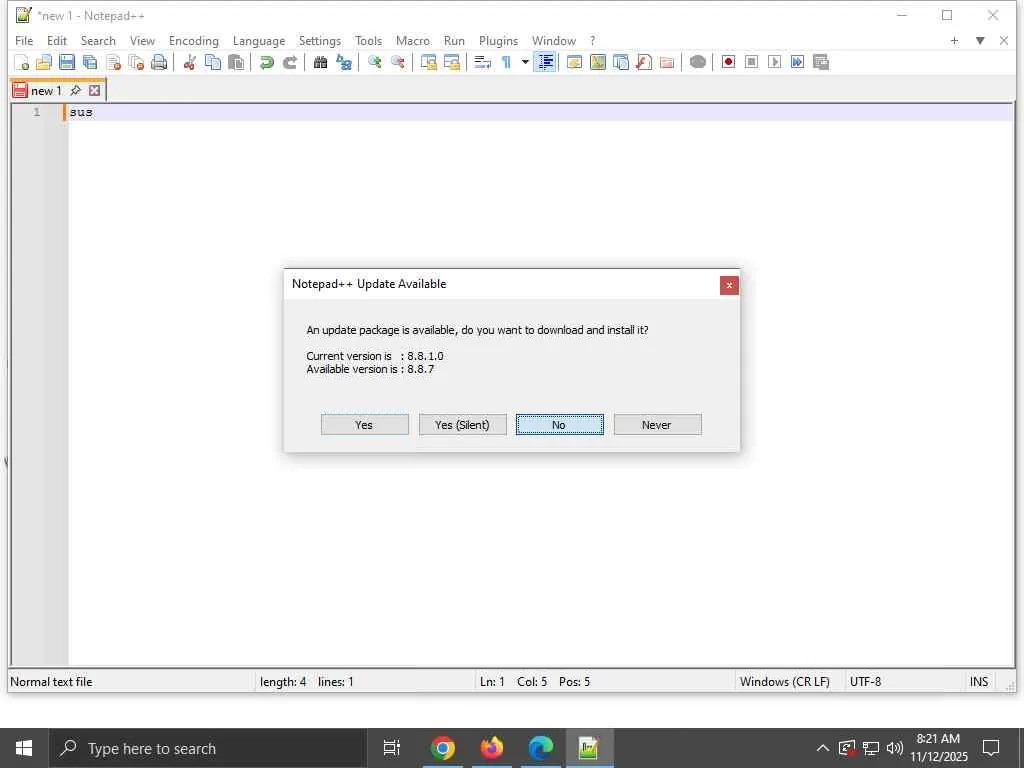This screenshot has width=1024, height=768.
Task: Click Yes to download the update
Action: 364,424
